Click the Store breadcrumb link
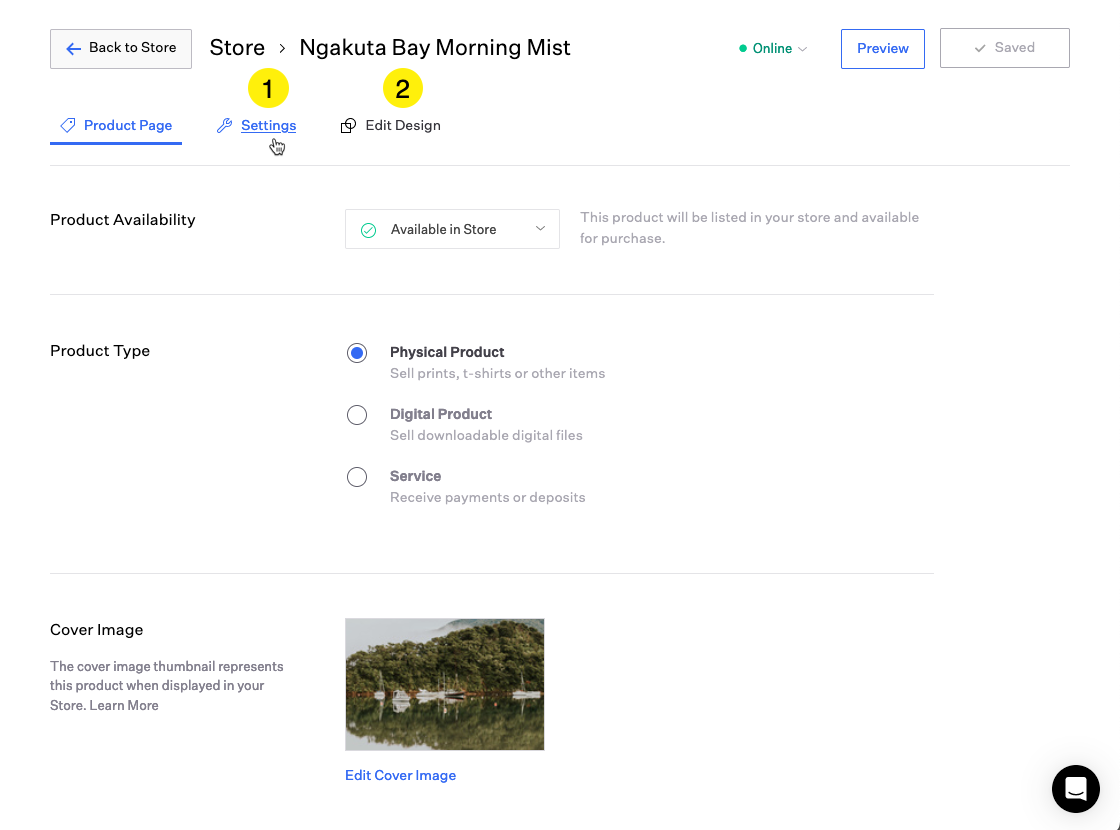The image size is (1120, 830). coord(237,48)
